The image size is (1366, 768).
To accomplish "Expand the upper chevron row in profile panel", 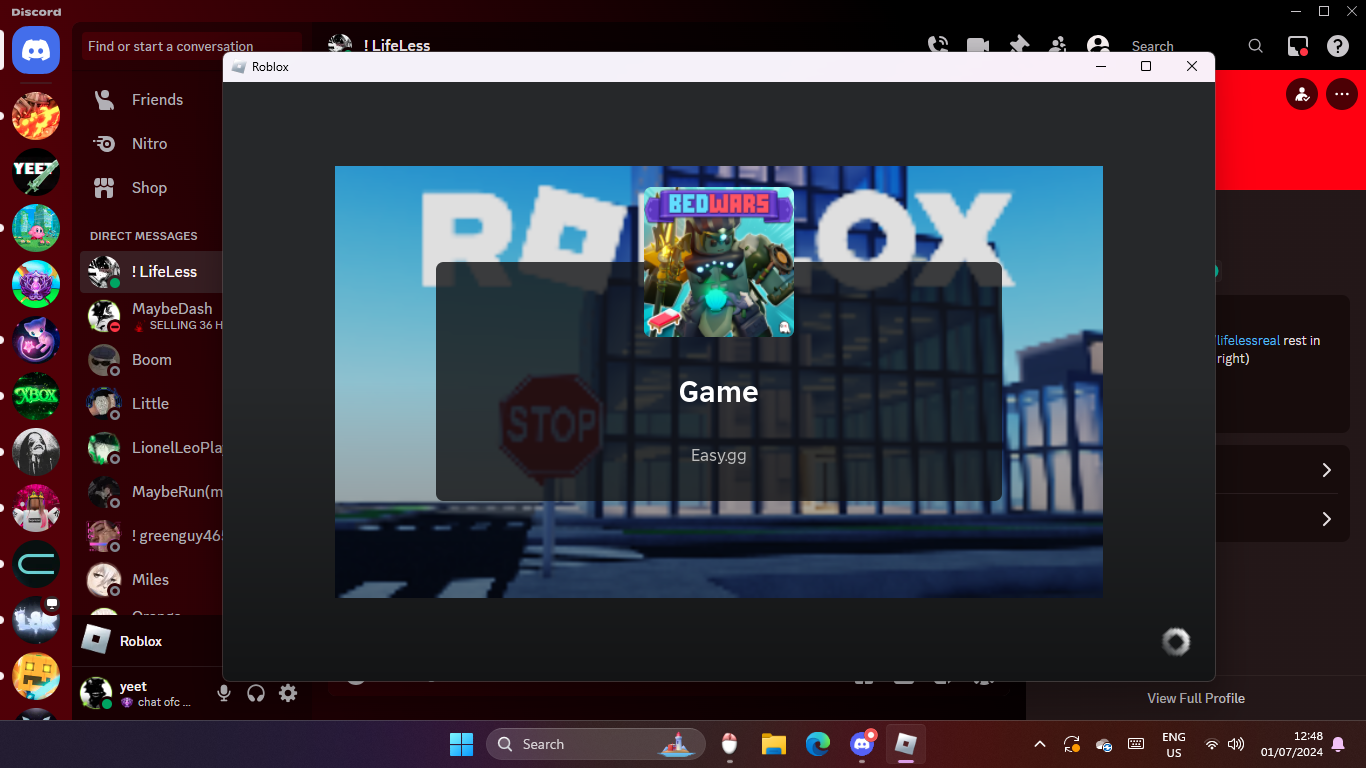I will [x=1326, y=470].
